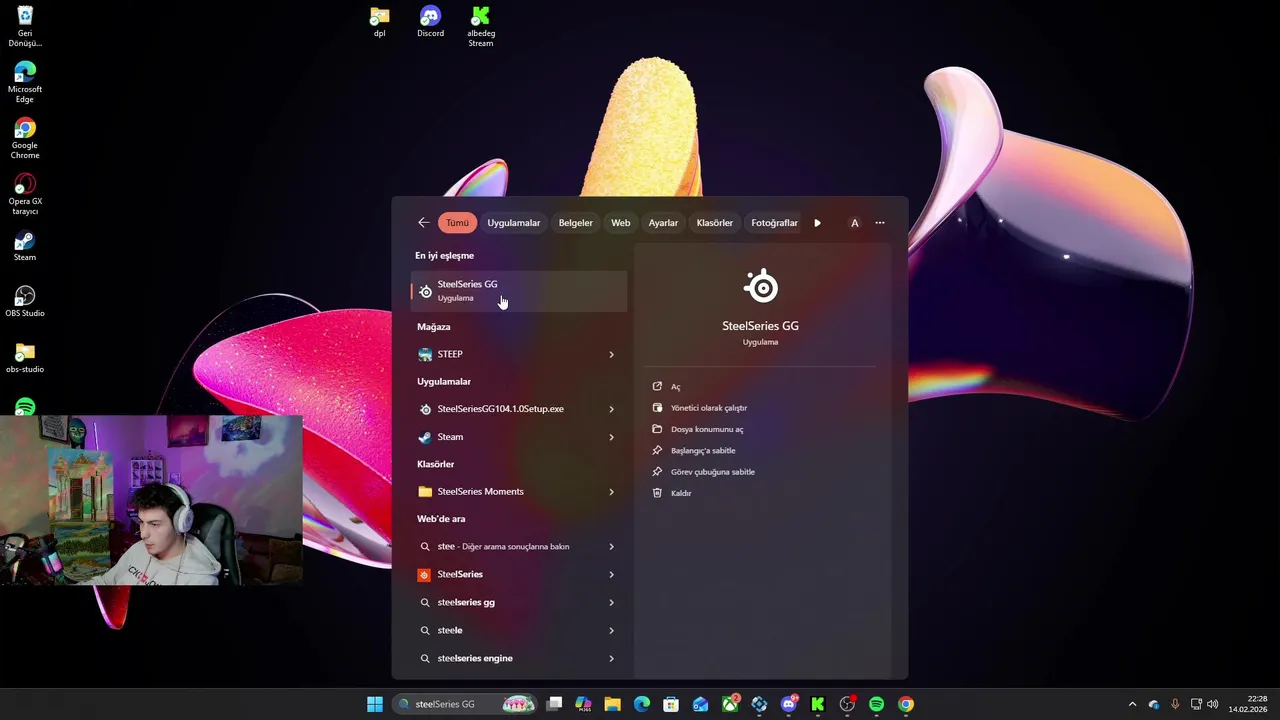The image size is (1280, 720).
Task: Expand the SteelSeries web result arrow
Action: coord(611,575)
